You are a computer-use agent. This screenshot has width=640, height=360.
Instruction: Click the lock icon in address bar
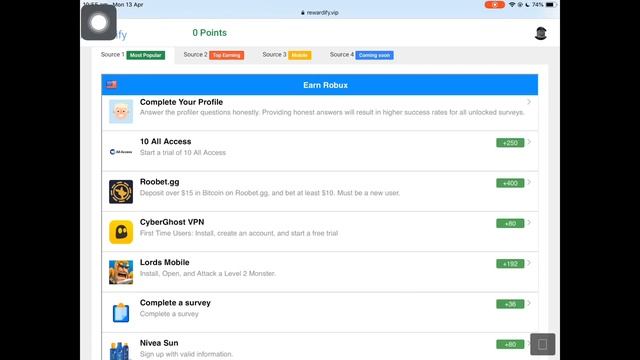pos(303,13)
